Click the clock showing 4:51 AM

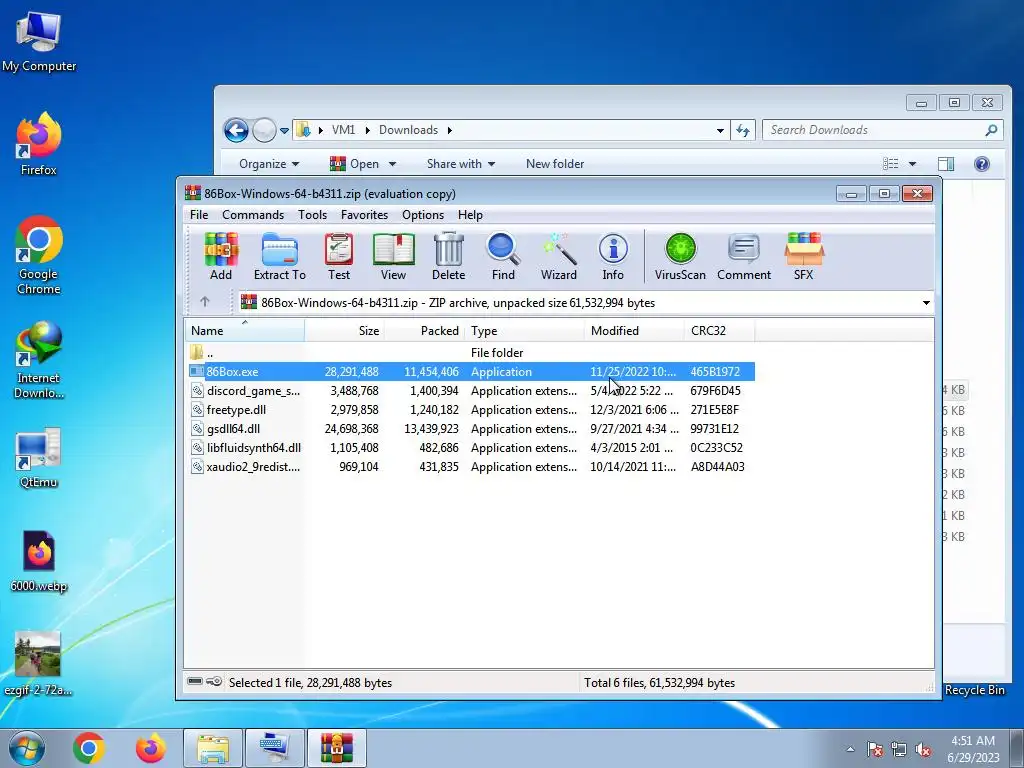coord(973,741)
